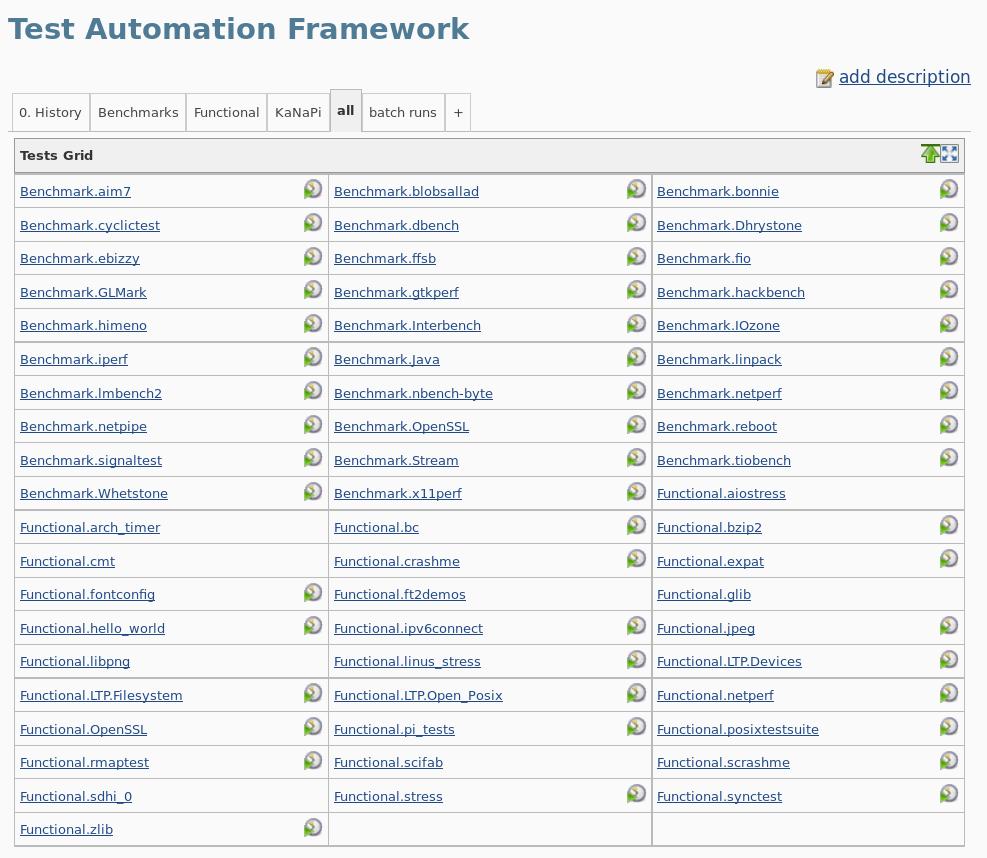
Task: Click the notepad icon beside add description
Action: [825, 78]
